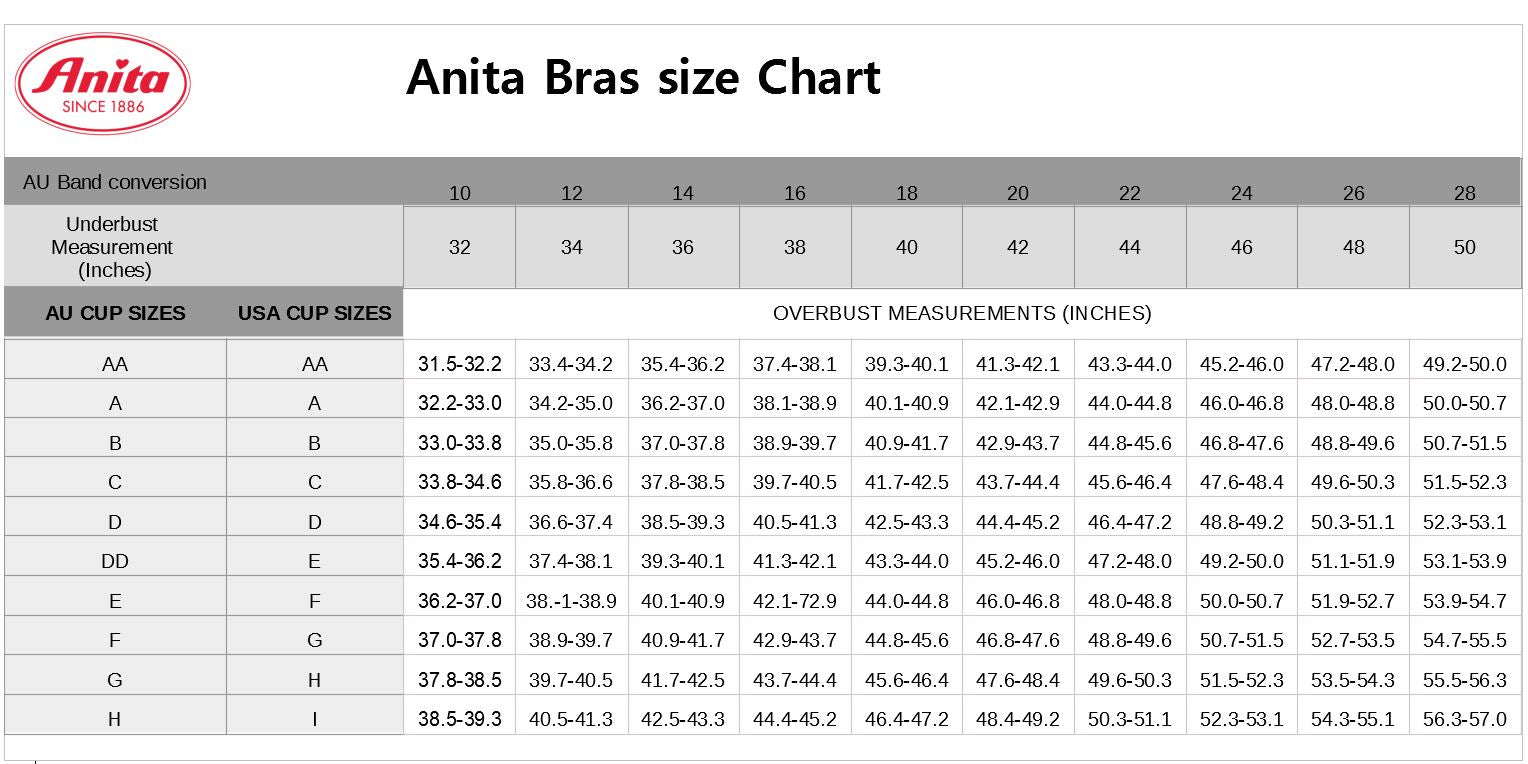The image size is (1528, 764).
Task: Select the I cell in USA cup sizes
Action: (314, 719)
